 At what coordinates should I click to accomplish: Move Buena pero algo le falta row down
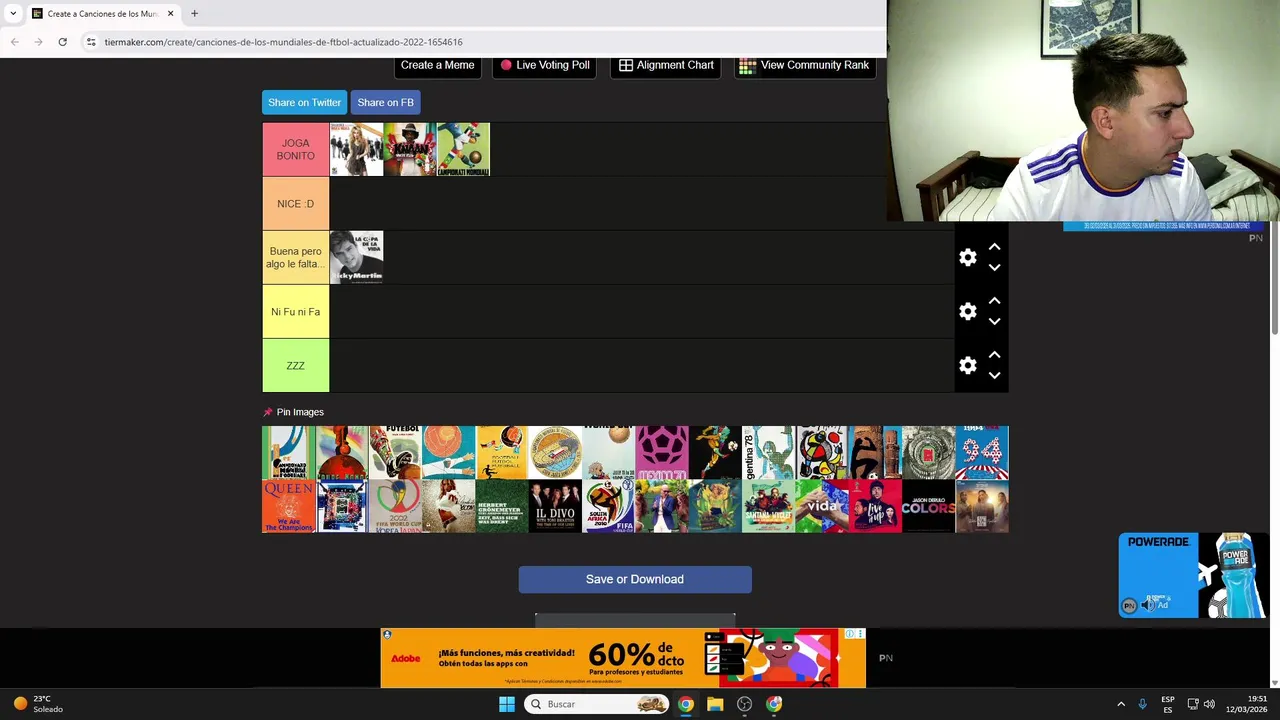point(994,267)
